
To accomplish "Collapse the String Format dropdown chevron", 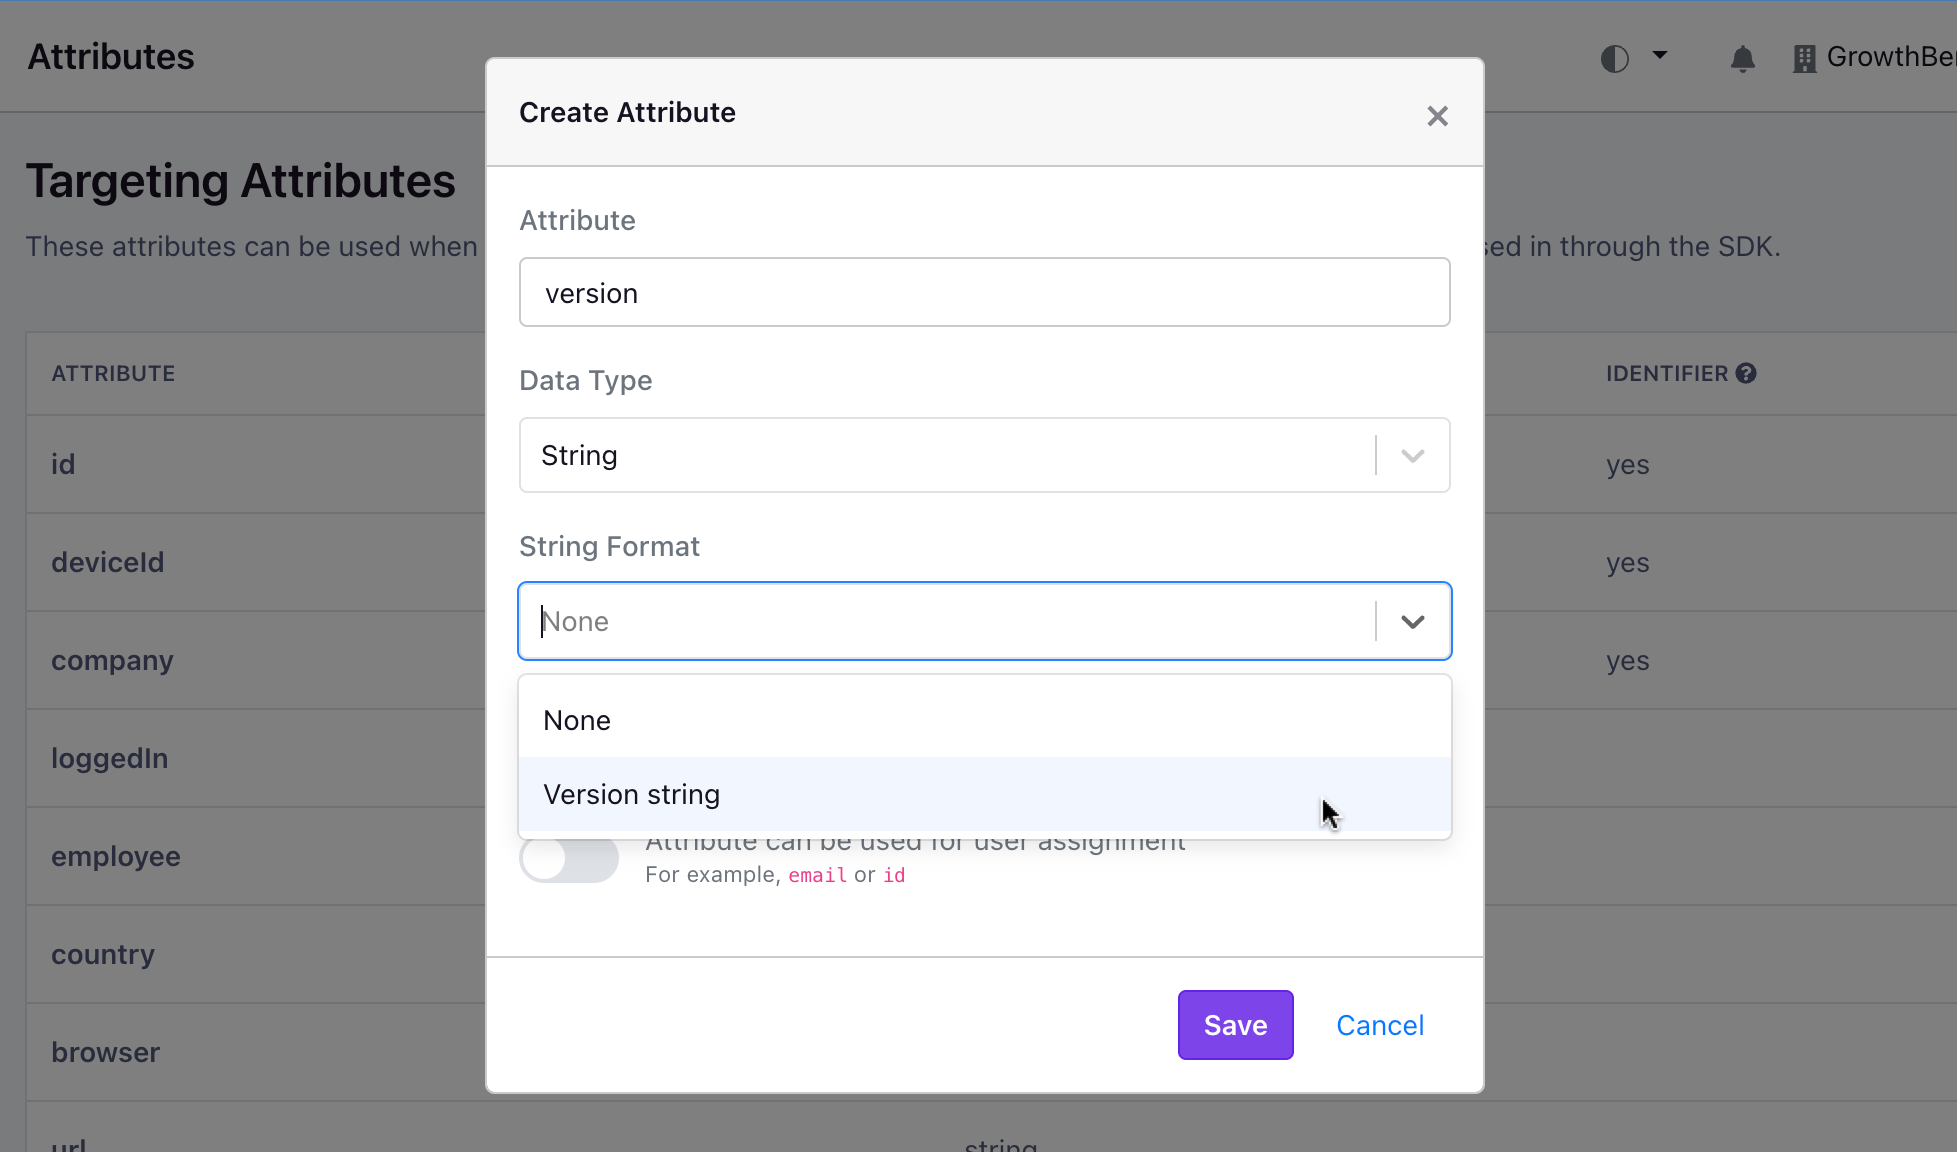I will [1412, 622].
